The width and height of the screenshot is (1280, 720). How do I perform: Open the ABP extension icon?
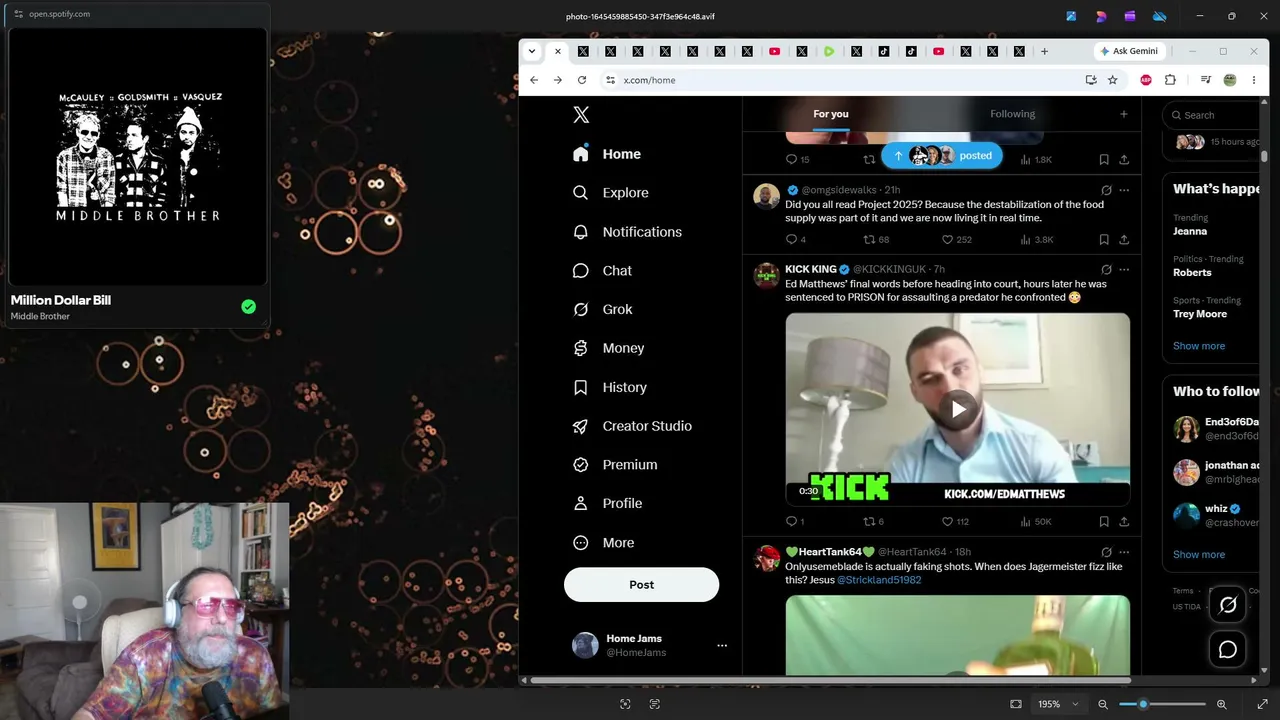[x=1146, y=80]
